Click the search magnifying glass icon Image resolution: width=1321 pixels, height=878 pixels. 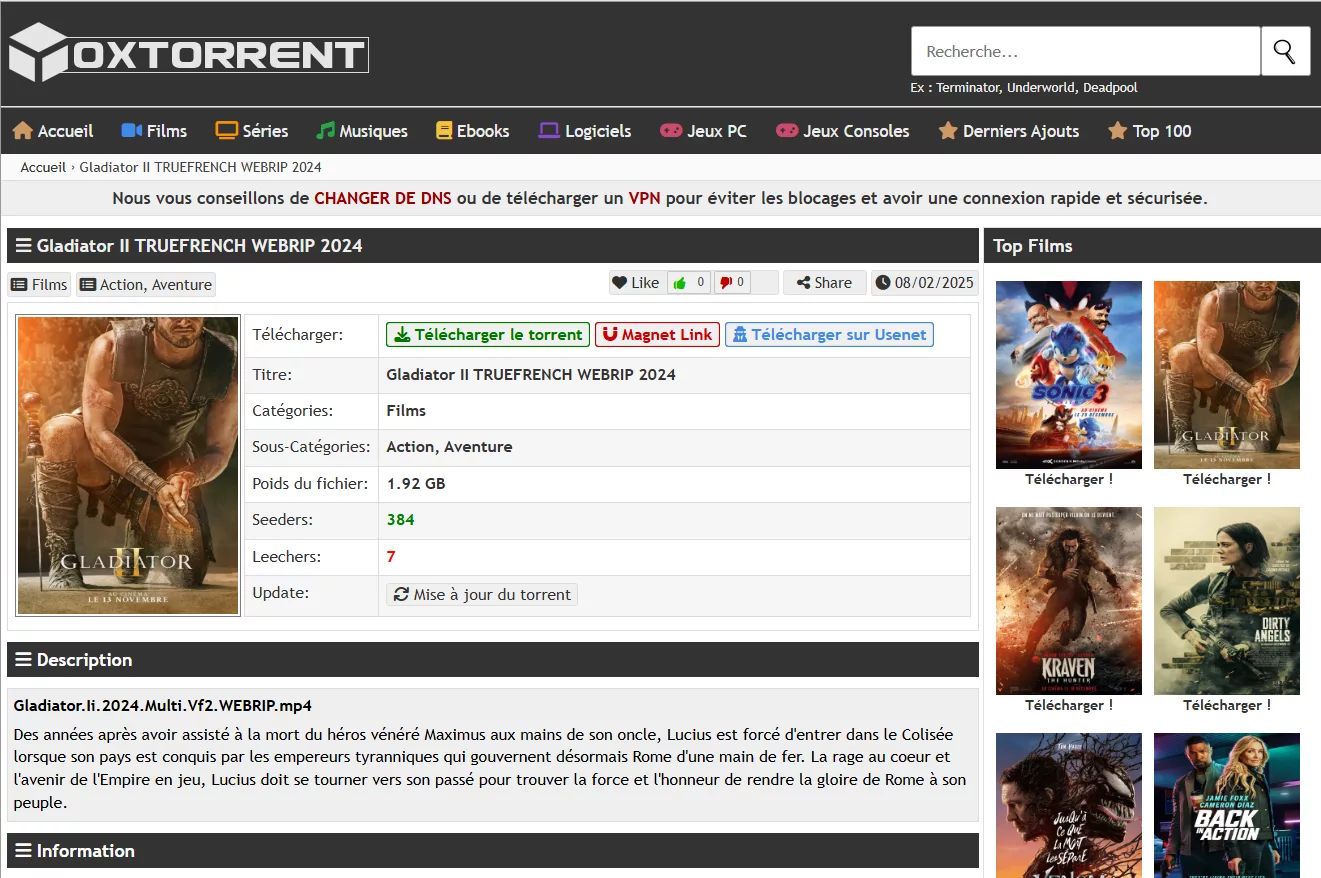click(1286, 50)
